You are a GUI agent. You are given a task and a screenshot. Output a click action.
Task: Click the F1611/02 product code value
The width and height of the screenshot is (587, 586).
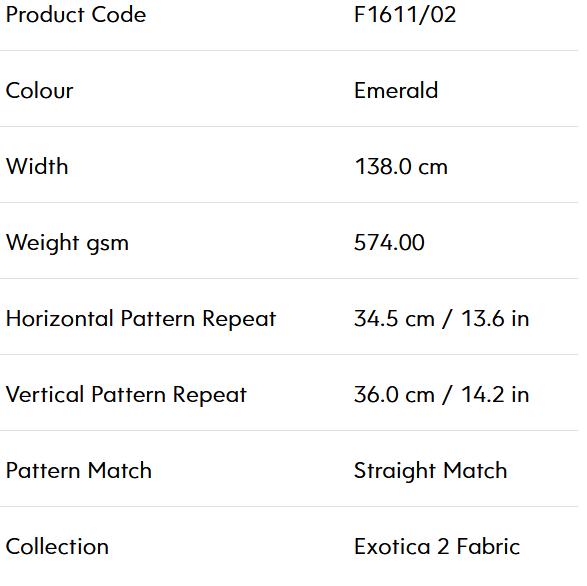pos(405,15)
